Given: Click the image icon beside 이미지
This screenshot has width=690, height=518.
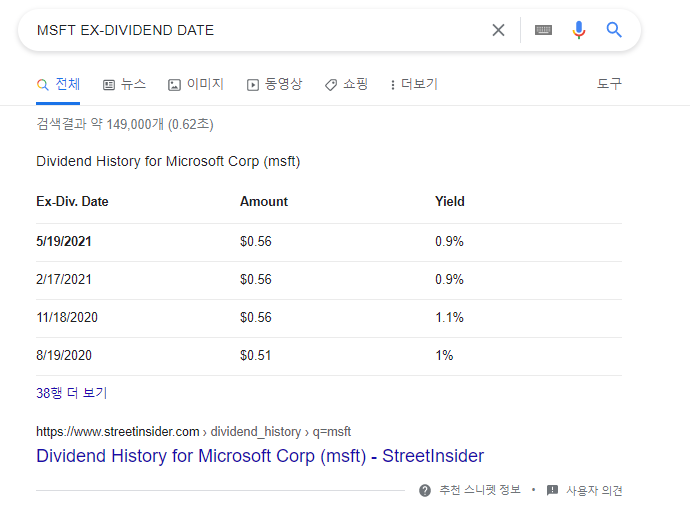Looking at the screenshot, I should (x=174, y=85).
